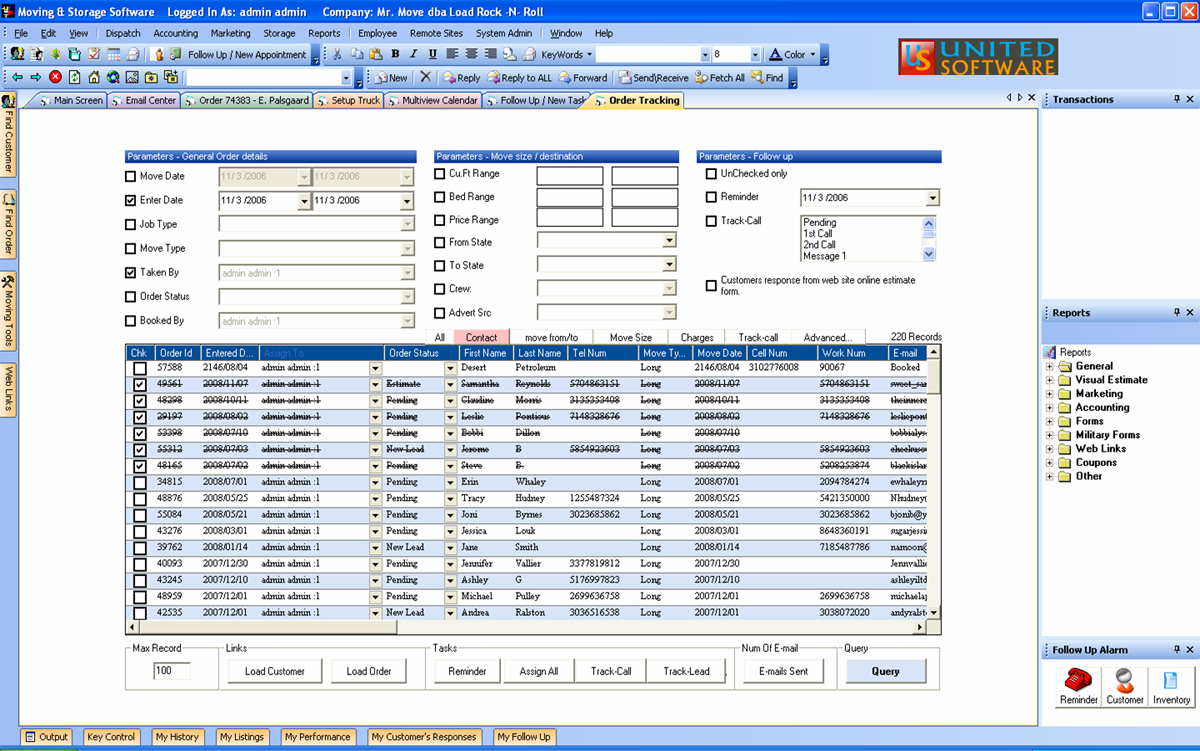The image size is (1200, 751).
Task: Enable the Order Status filter checkbox
Action: point(131,297)
